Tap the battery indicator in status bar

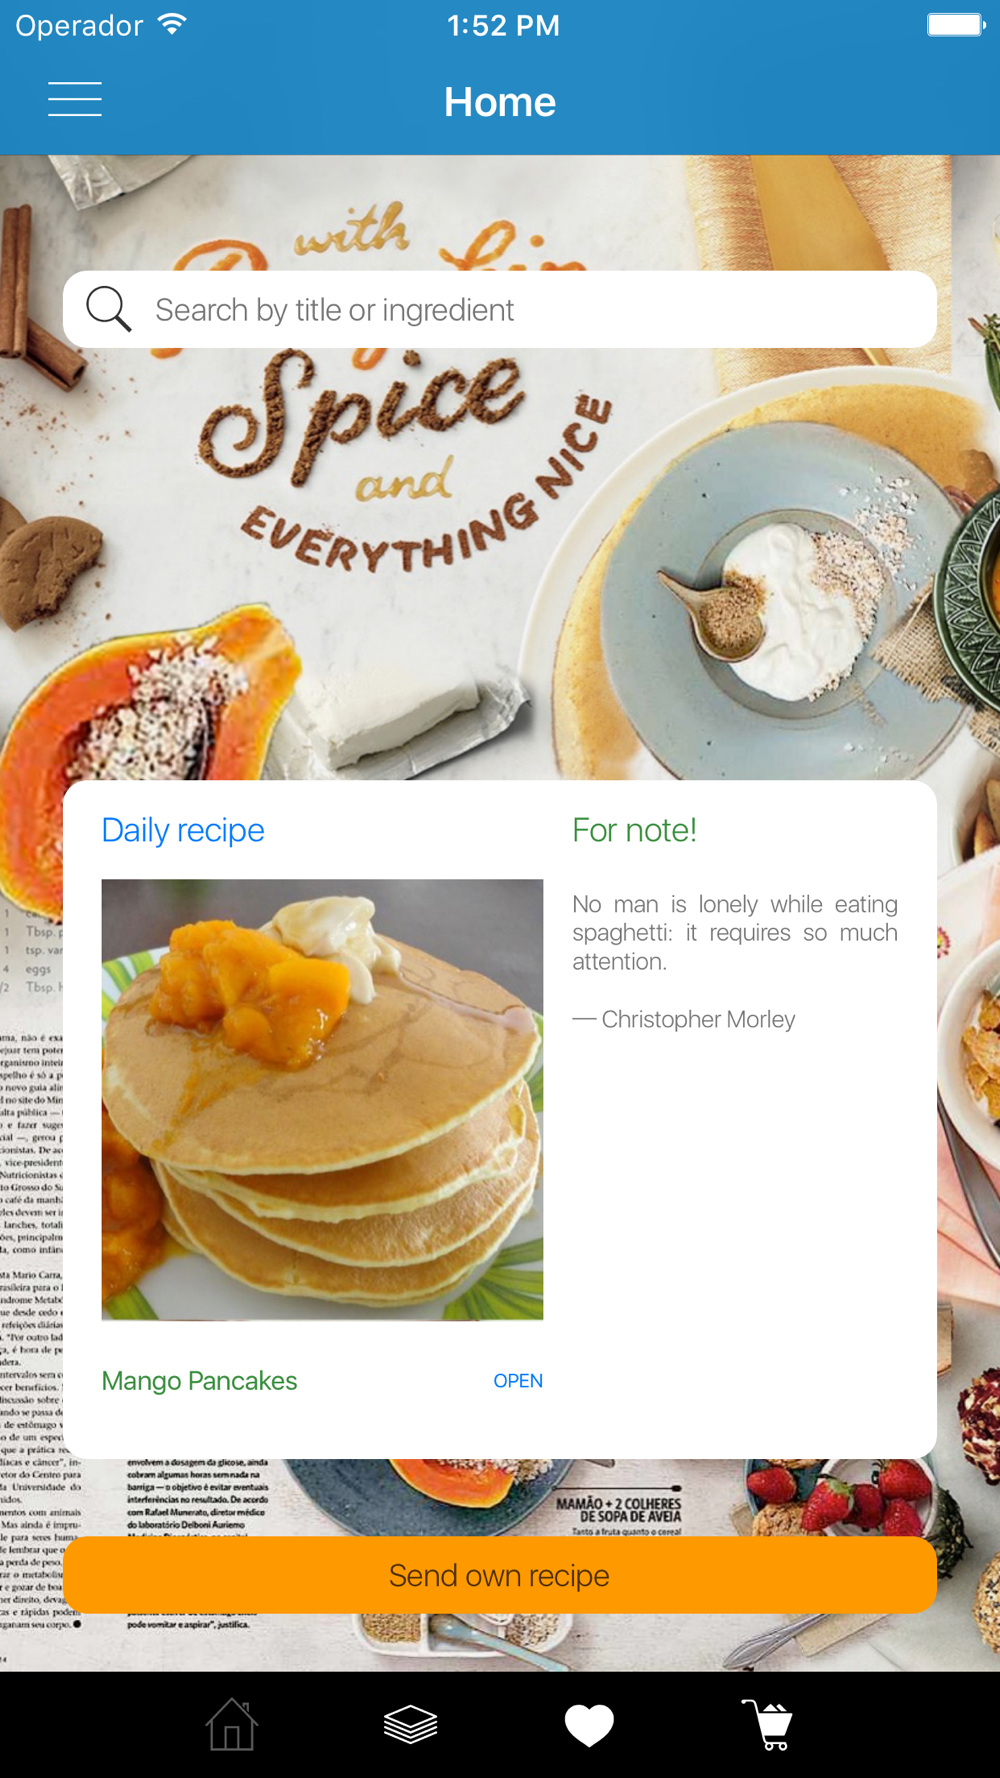[956, 24]
